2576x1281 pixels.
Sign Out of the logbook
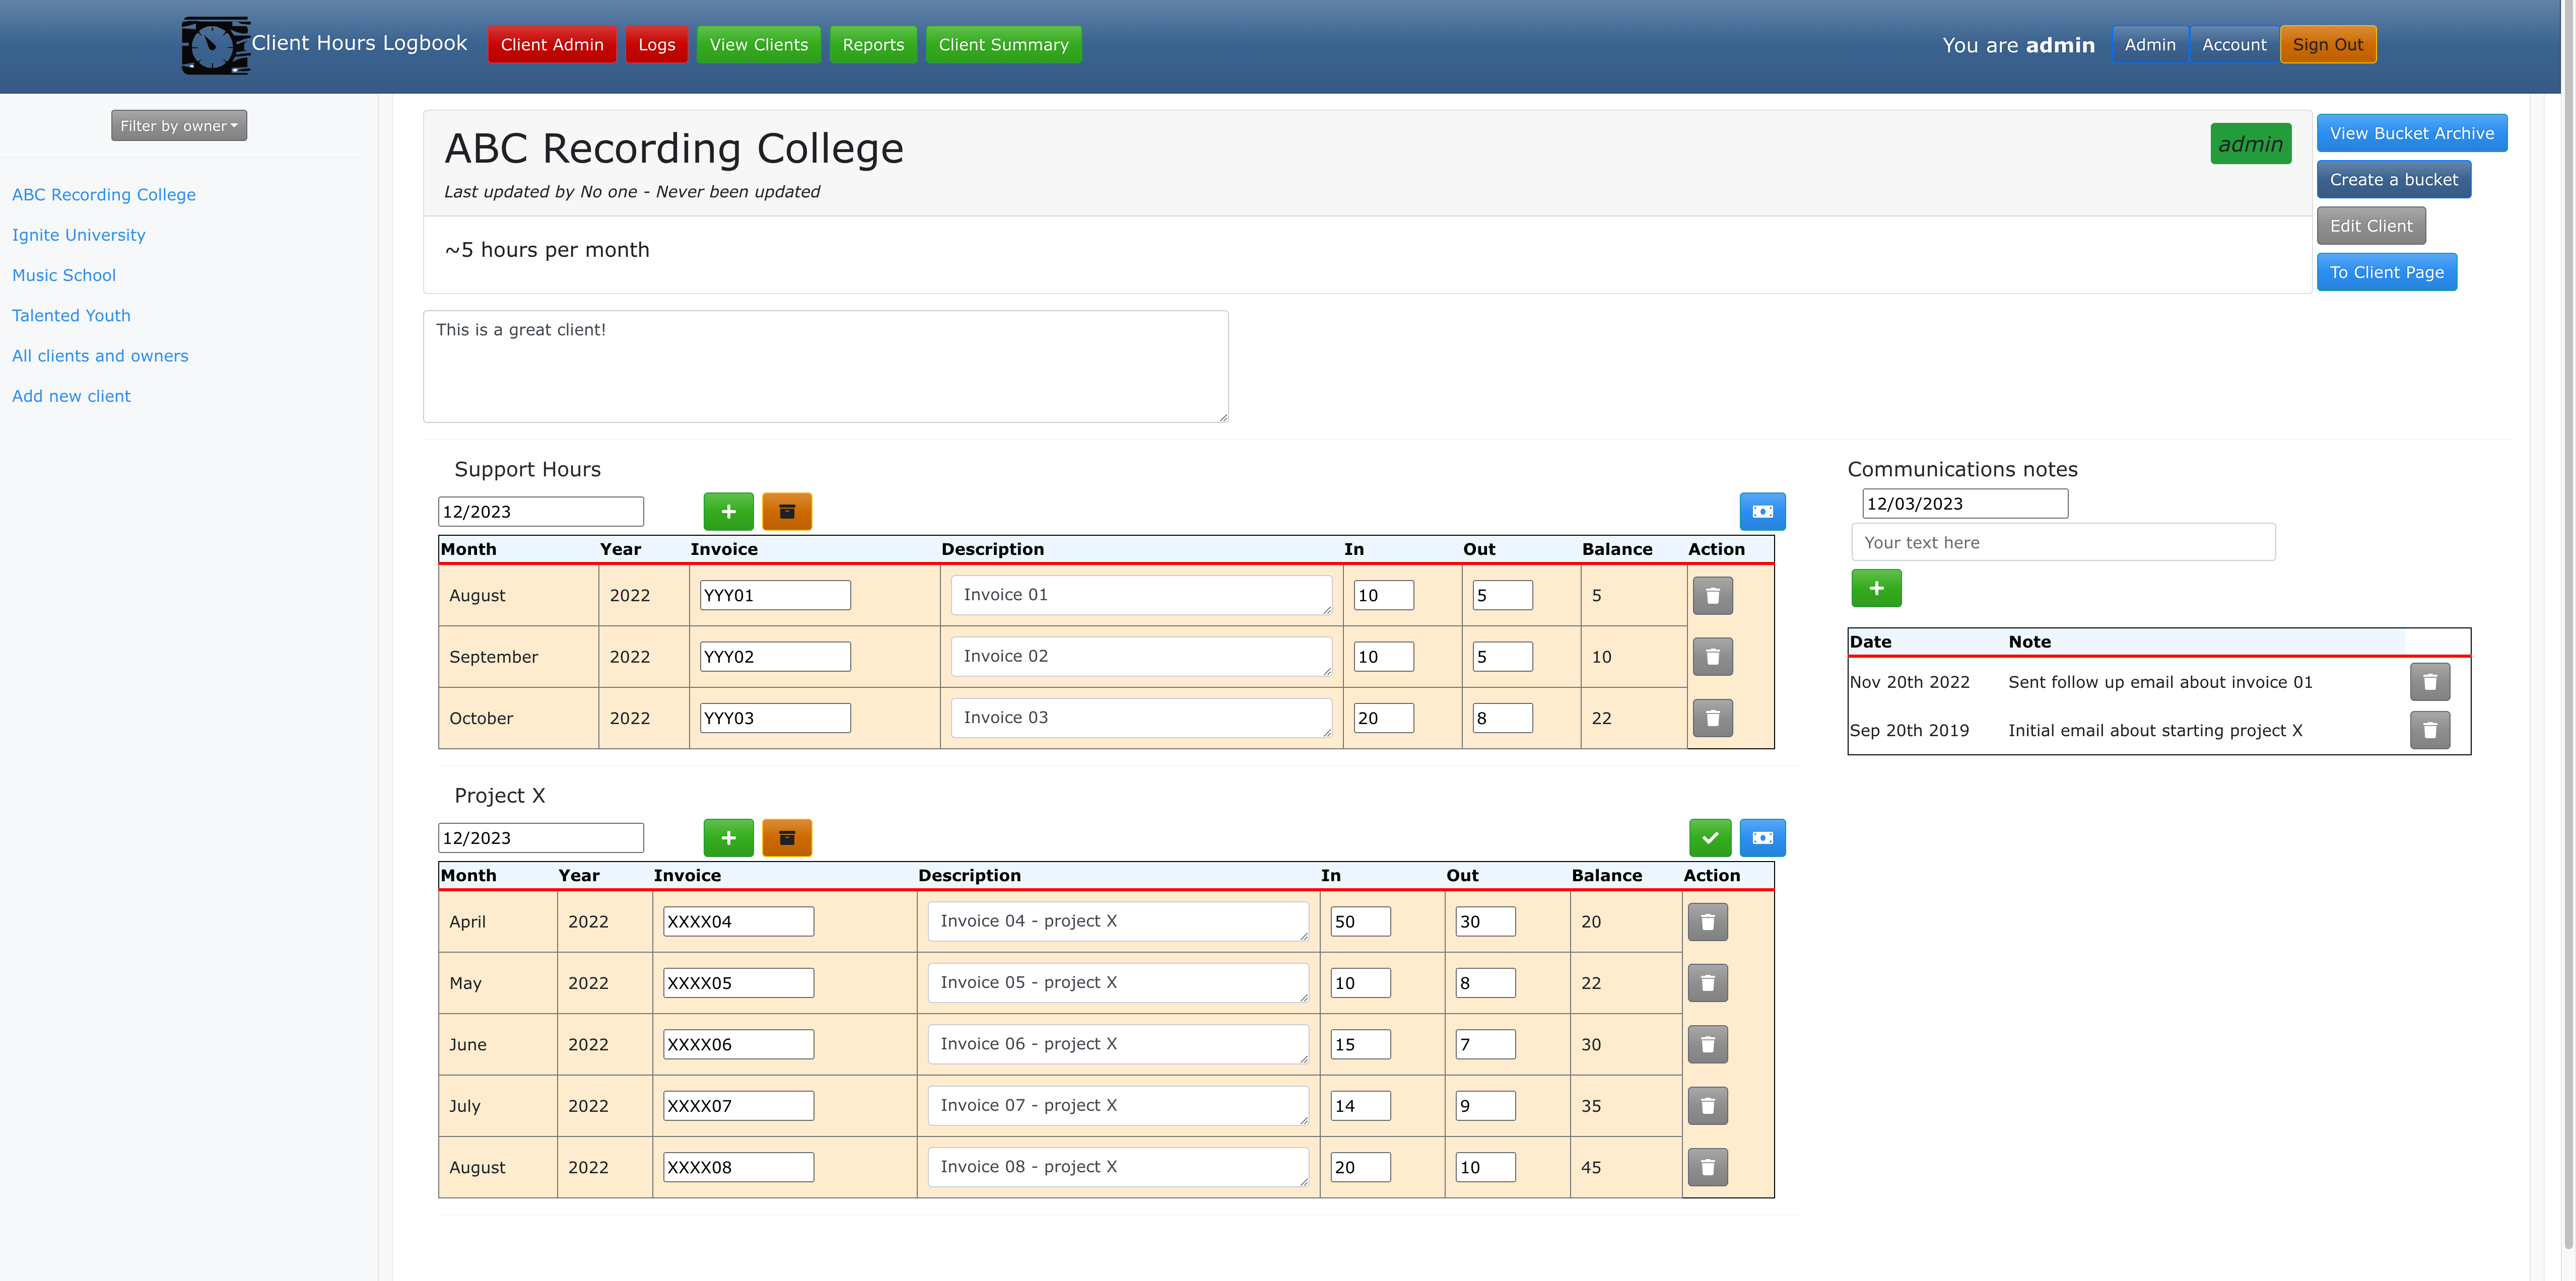pos(2327,44)
